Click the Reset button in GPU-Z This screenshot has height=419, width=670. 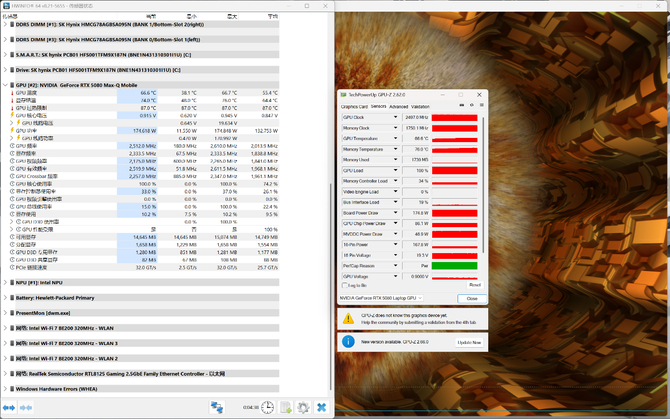475,285
